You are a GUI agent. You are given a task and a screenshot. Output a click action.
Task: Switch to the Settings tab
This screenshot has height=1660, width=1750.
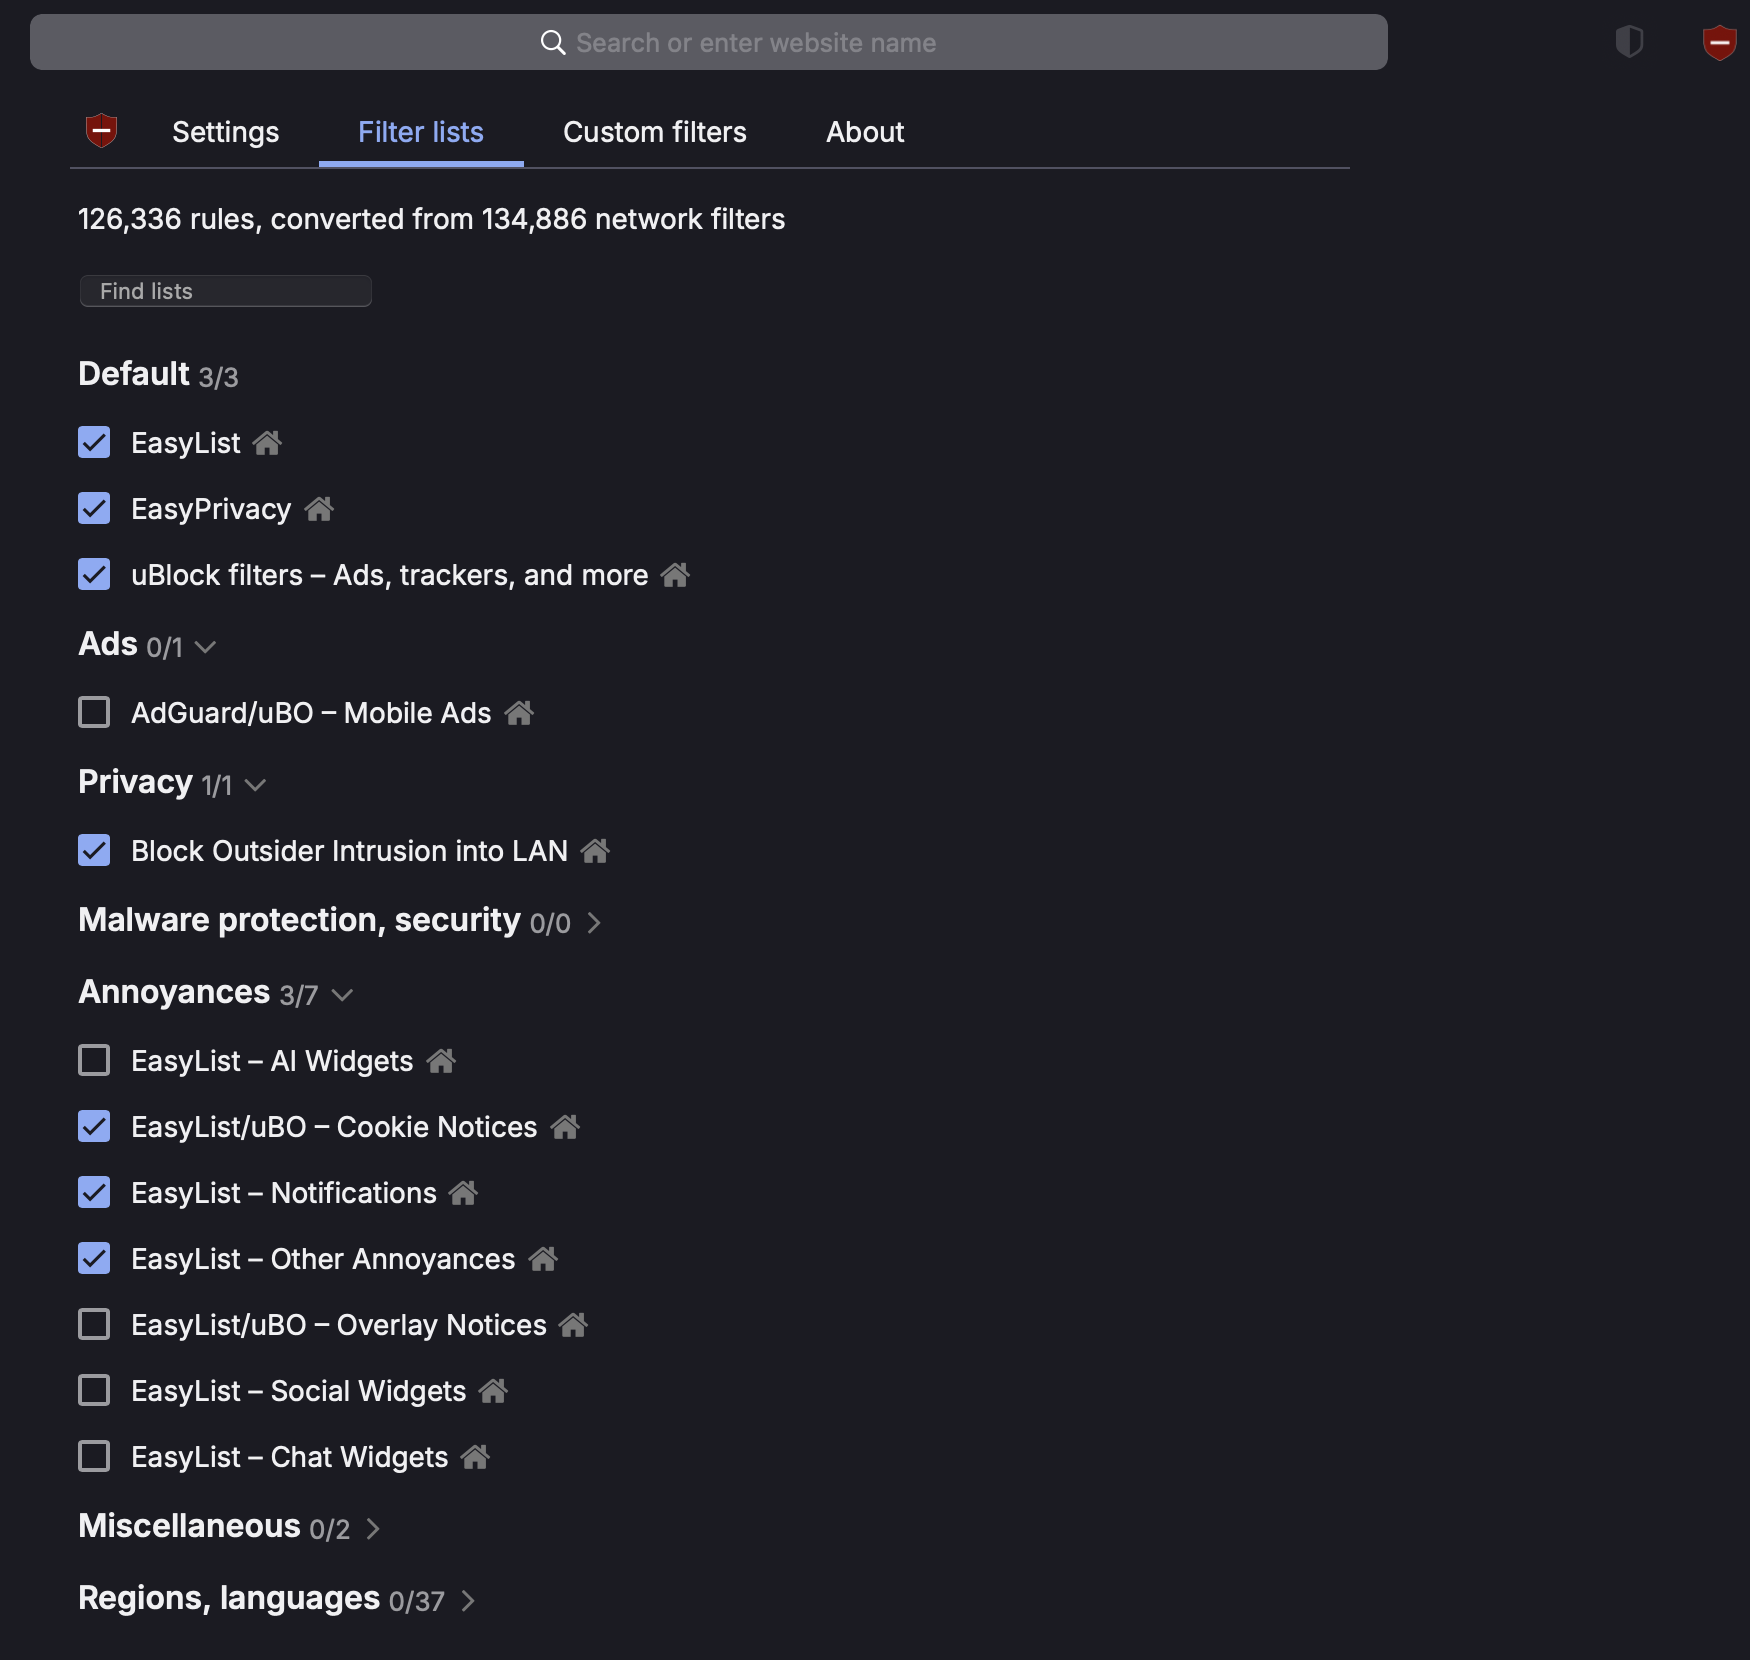tap(225, 131)
